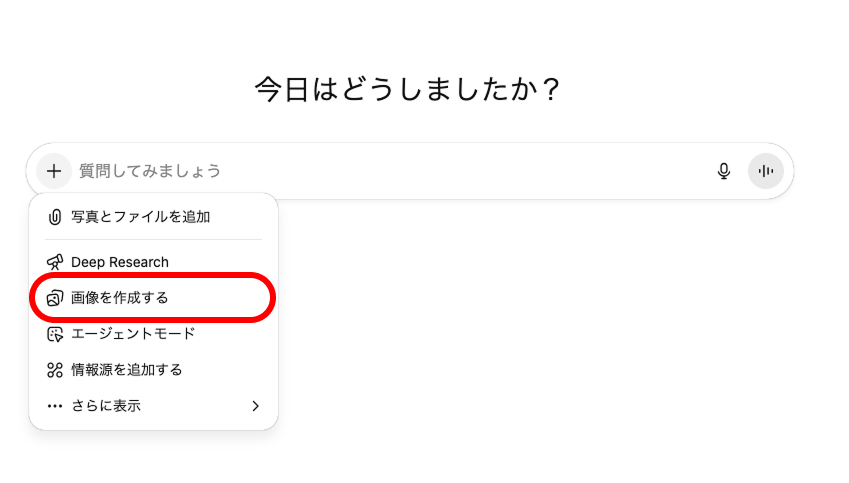
Task: Click the three-dots icon beside さらに表示
Action: click(x=55, y=406)
